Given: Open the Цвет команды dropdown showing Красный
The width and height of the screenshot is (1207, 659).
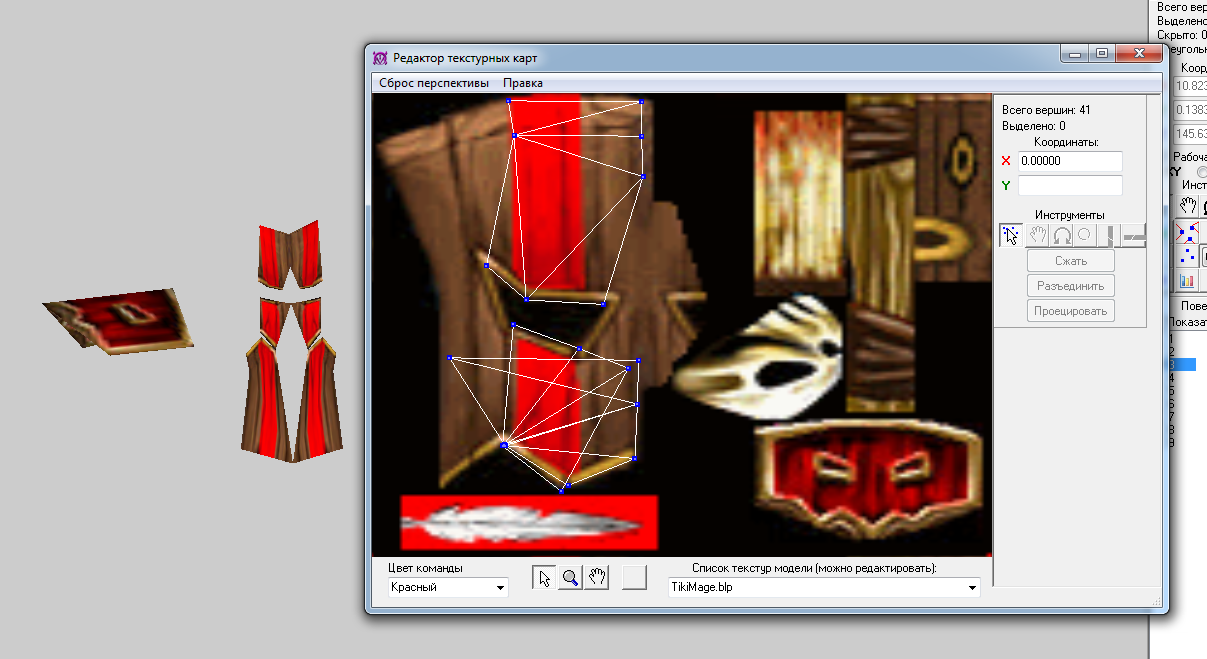Looking at the screenshot, I should pos(448,587).
